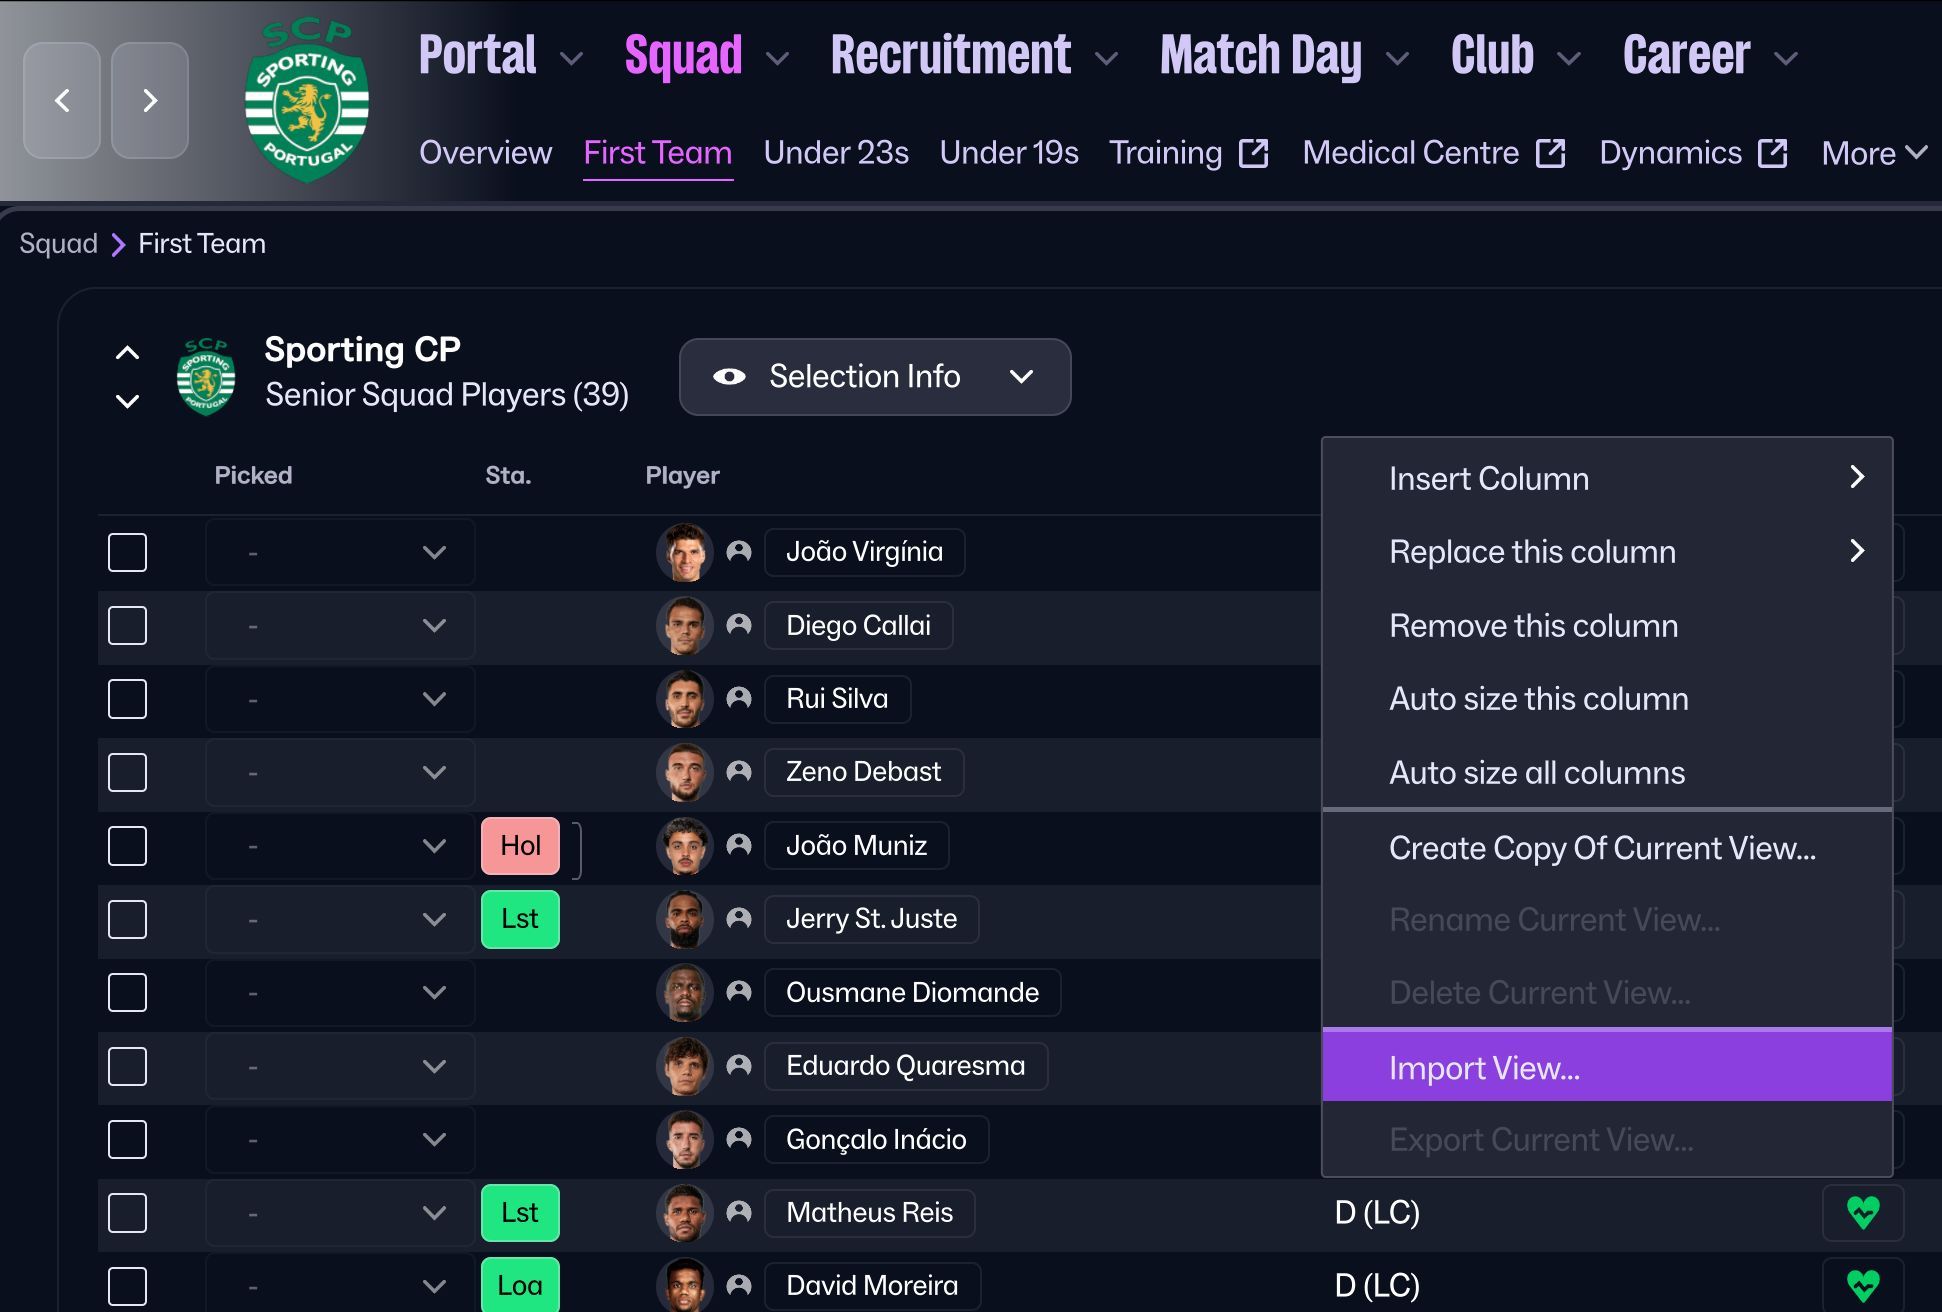This screenshot has height=1312, width=1942.
Task: Click the Sporting CP club badge in header
Action: [307, 102]
